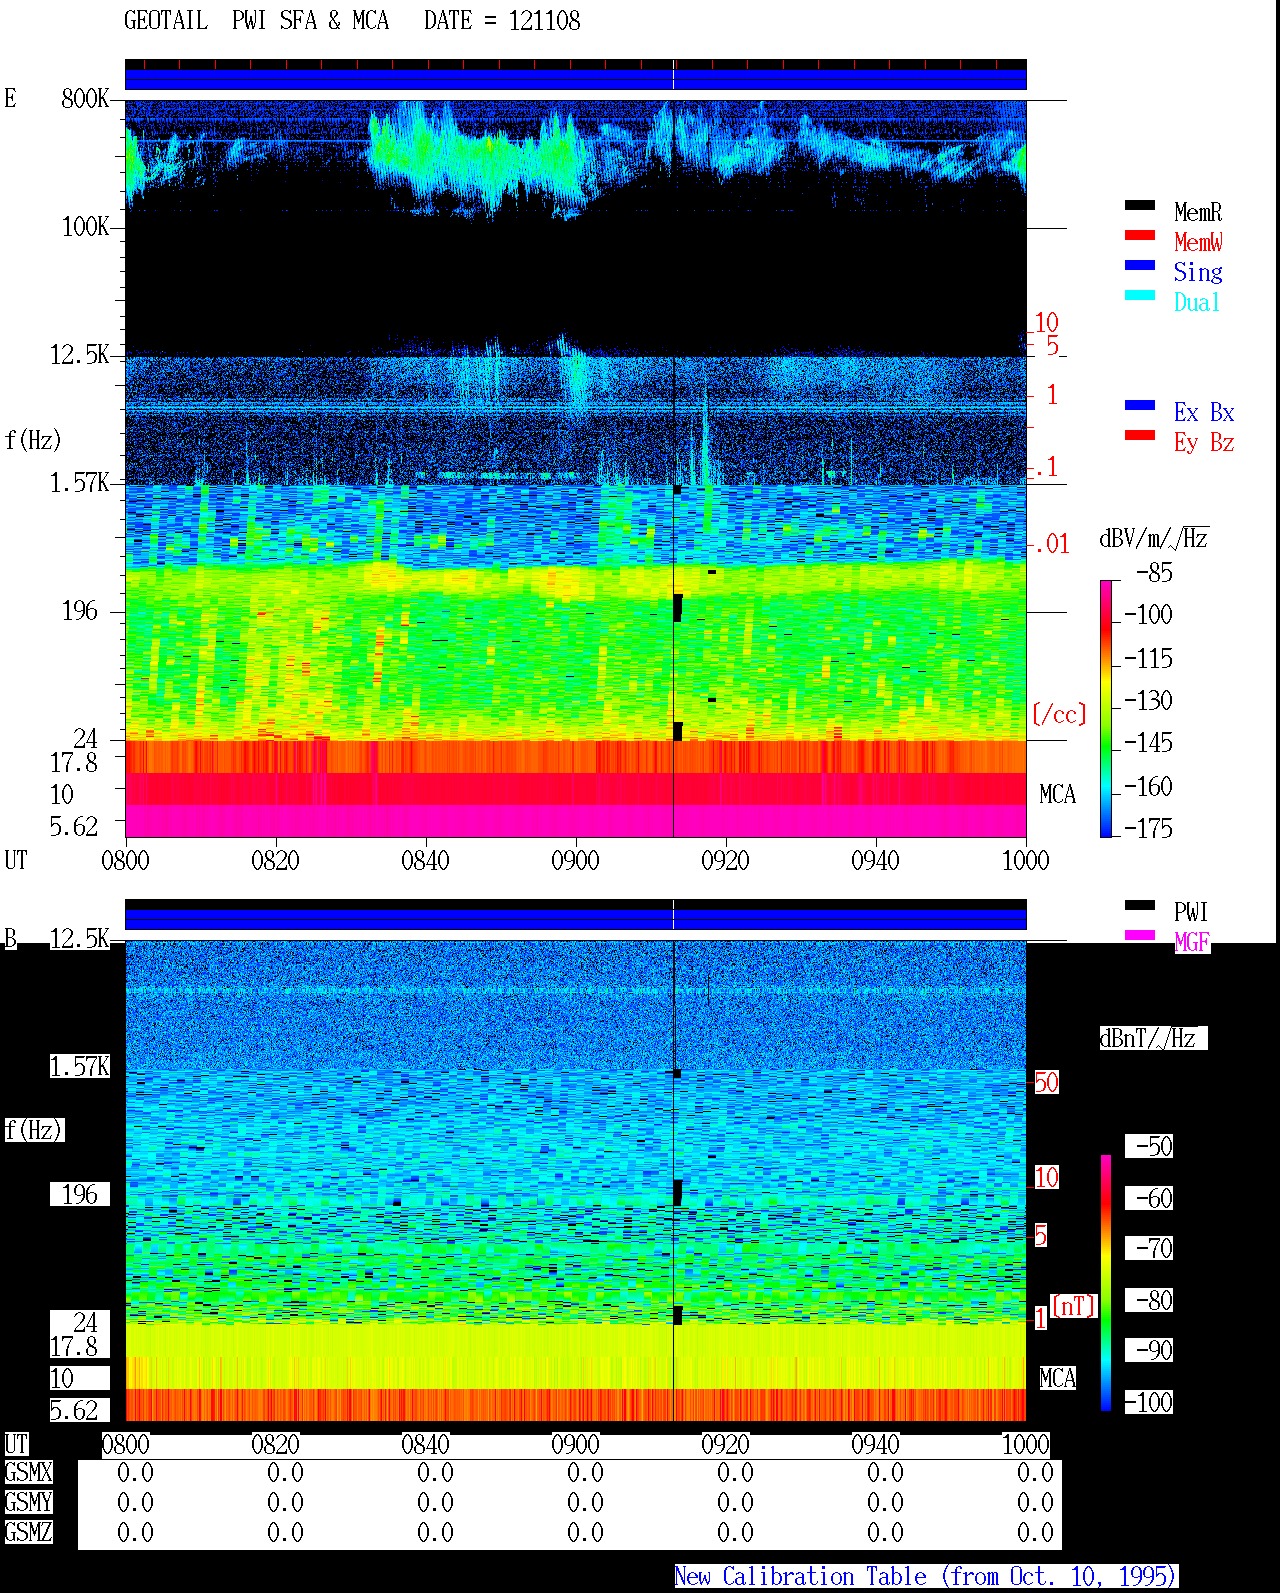The height and width of the screenshot is (1593, 1280).
Task: Click the '0920' time label under E panel
Action: (725, 861)
